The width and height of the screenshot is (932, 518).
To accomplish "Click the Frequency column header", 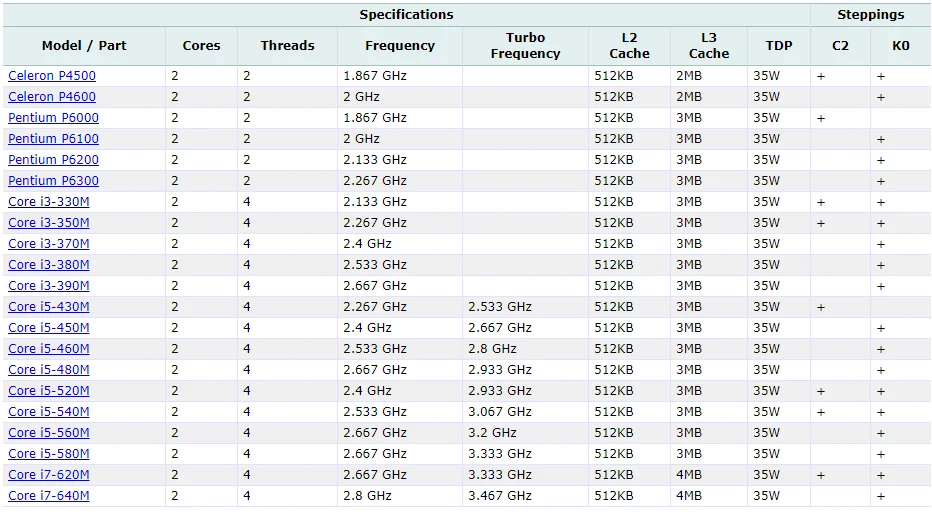I will click(x=400, y=46).
